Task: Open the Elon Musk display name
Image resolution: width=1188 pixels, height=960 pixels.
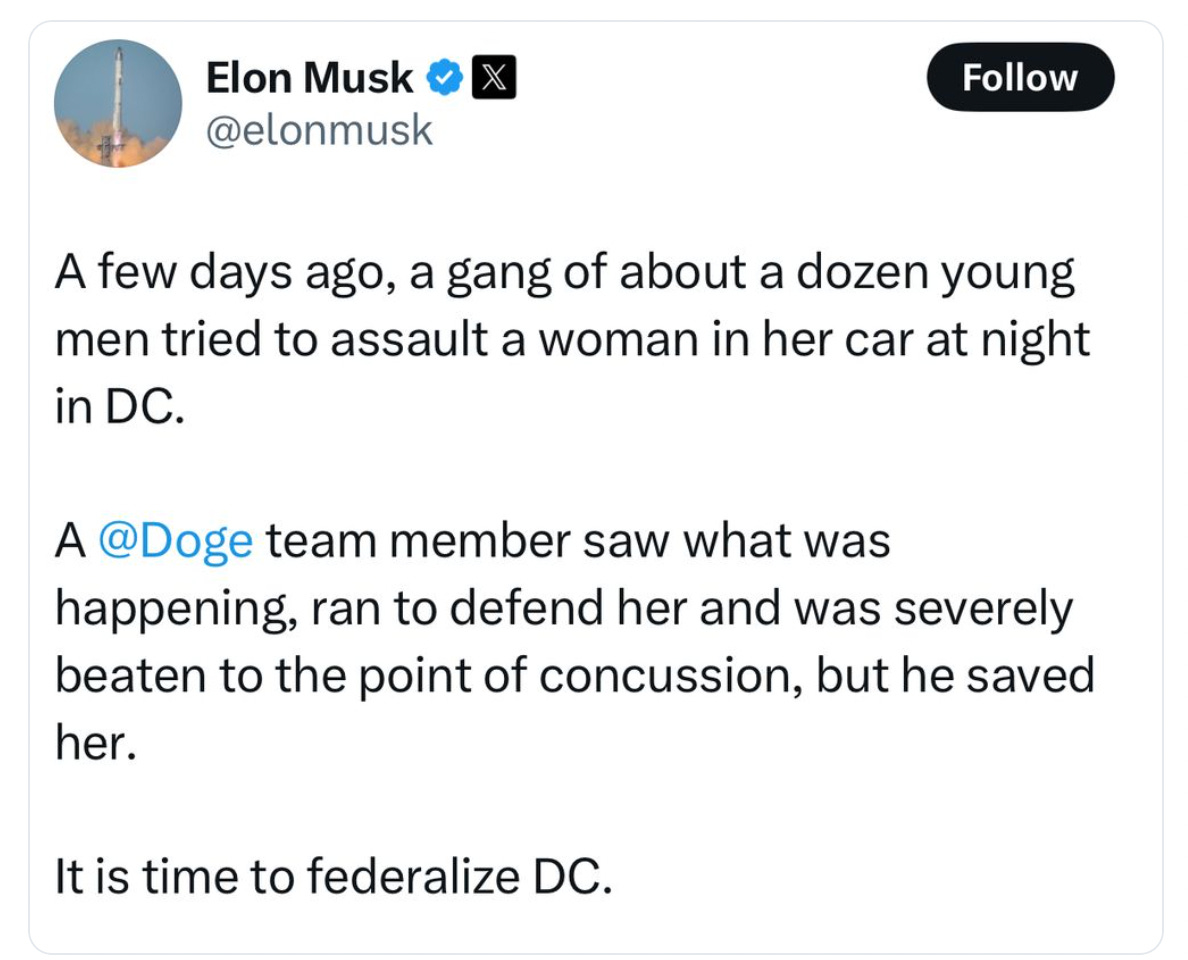Action: 309,78
